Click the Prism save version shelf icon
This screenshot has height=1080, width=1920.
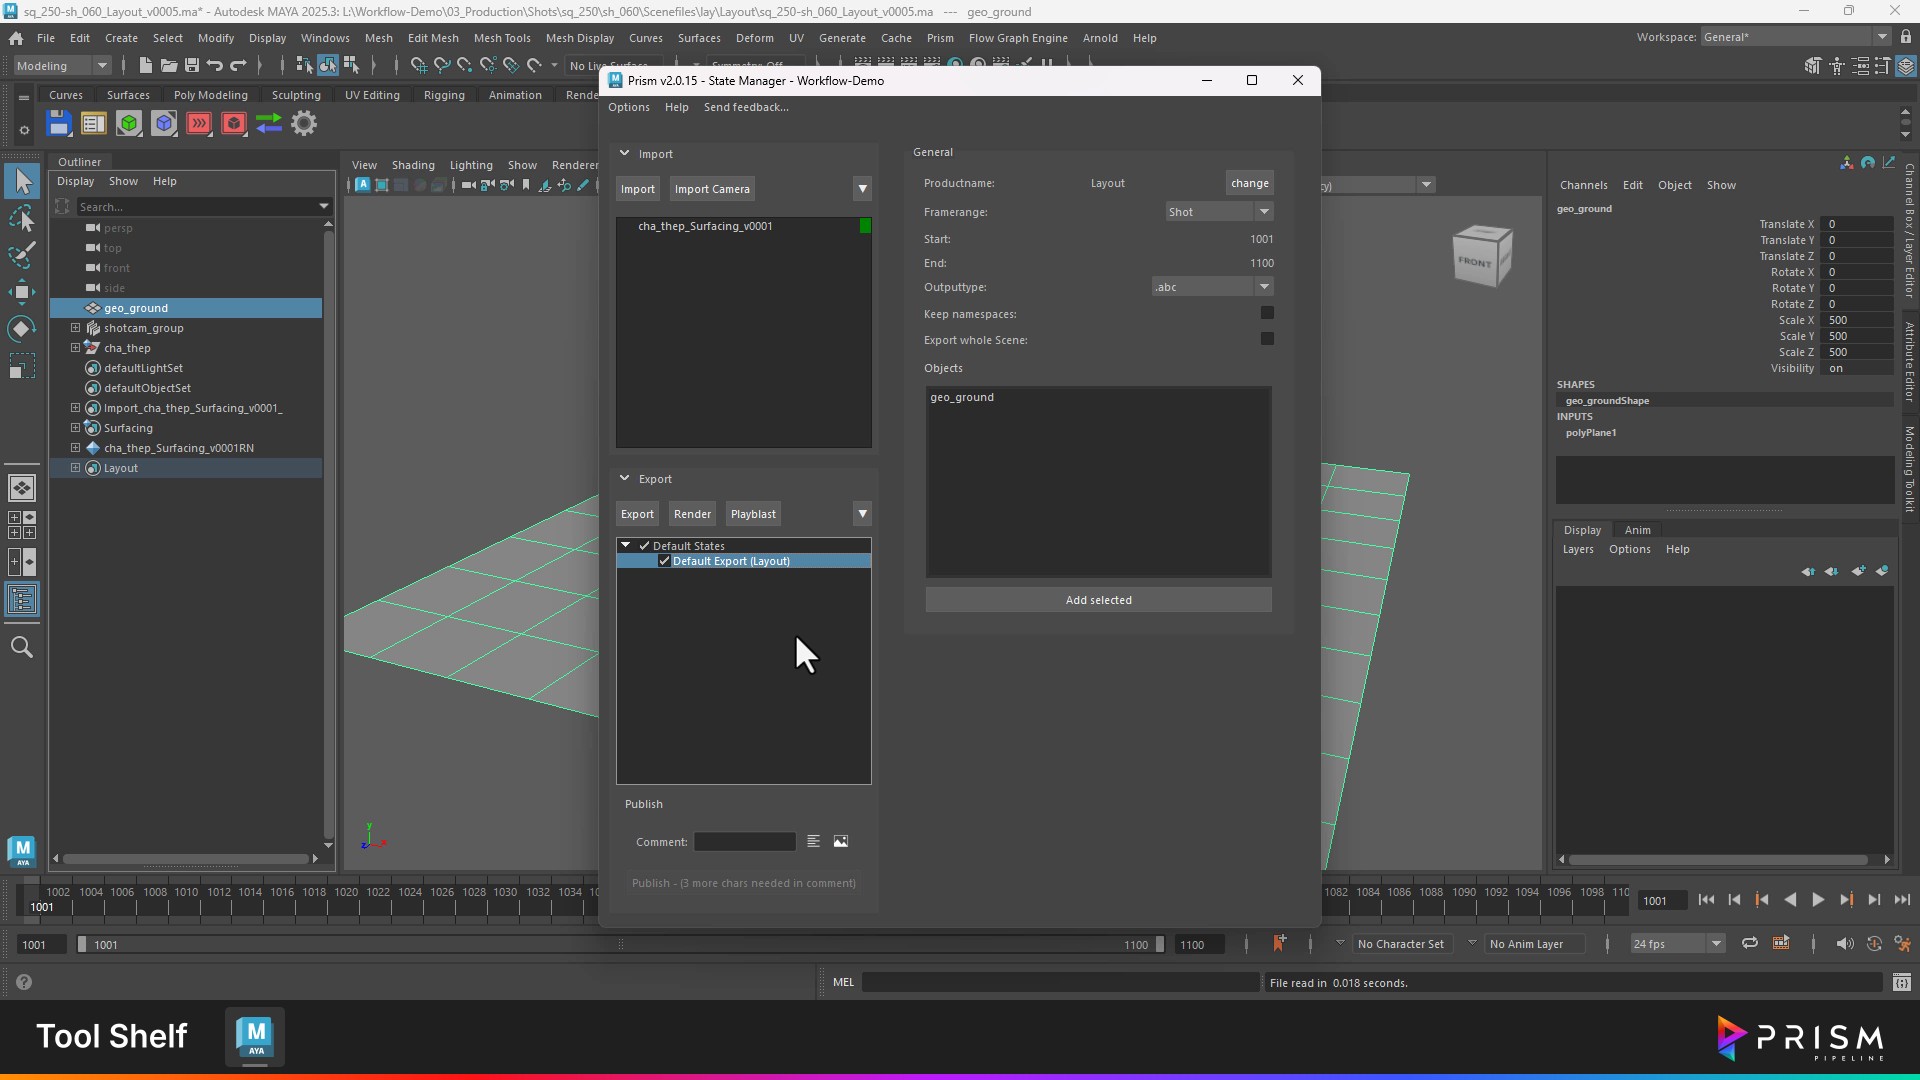click(x=59, y=124)
